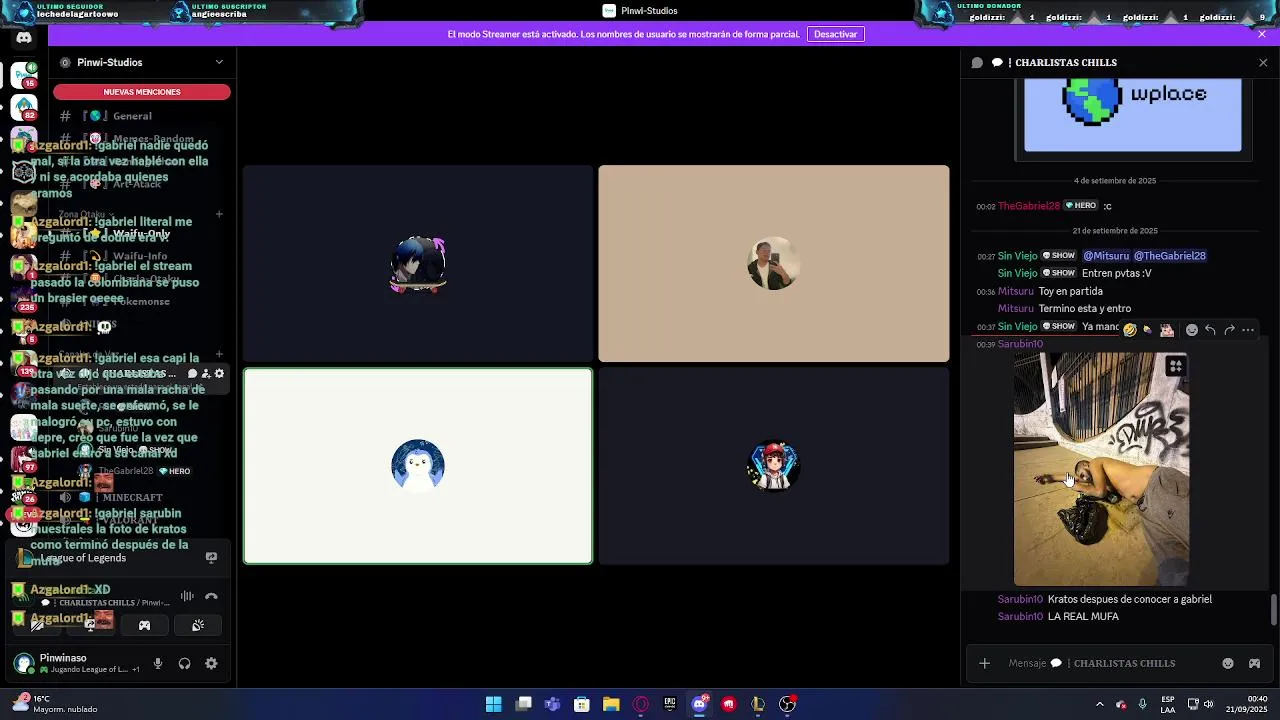Open the posted photo attachment
The width and height of the screenshot is (1280, 720).
coord(1101,469)
